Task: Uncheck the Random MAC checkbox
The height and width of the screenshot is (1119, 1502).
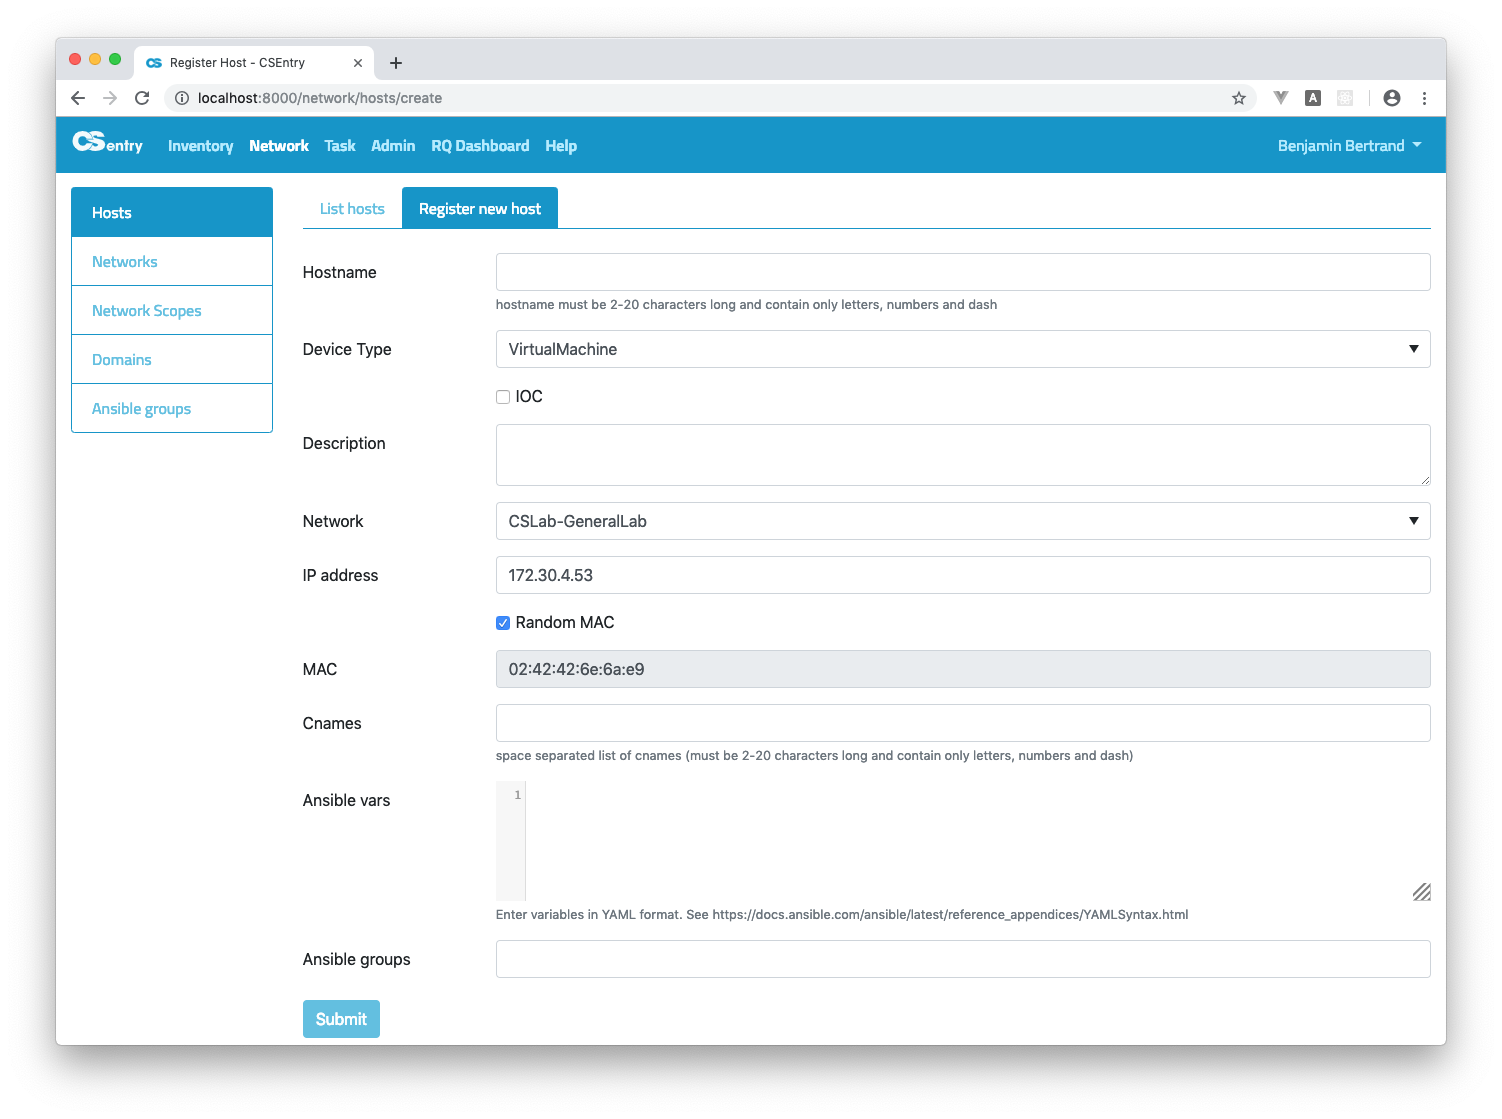Action: [503, 623]
